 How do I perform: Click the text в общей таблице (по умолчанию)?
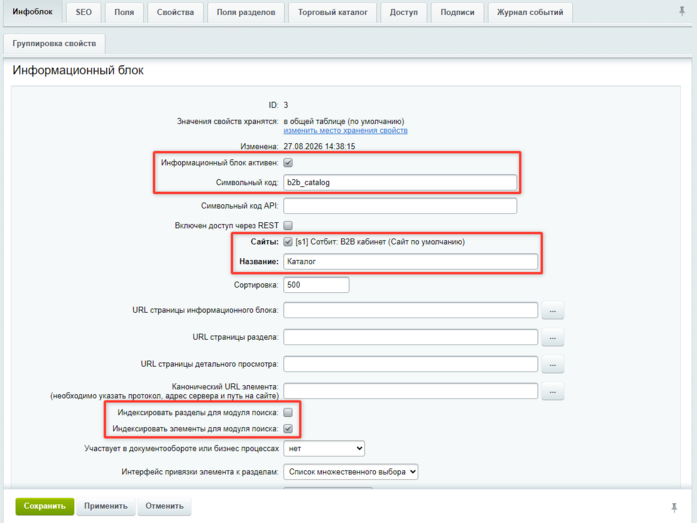(344, 121)
